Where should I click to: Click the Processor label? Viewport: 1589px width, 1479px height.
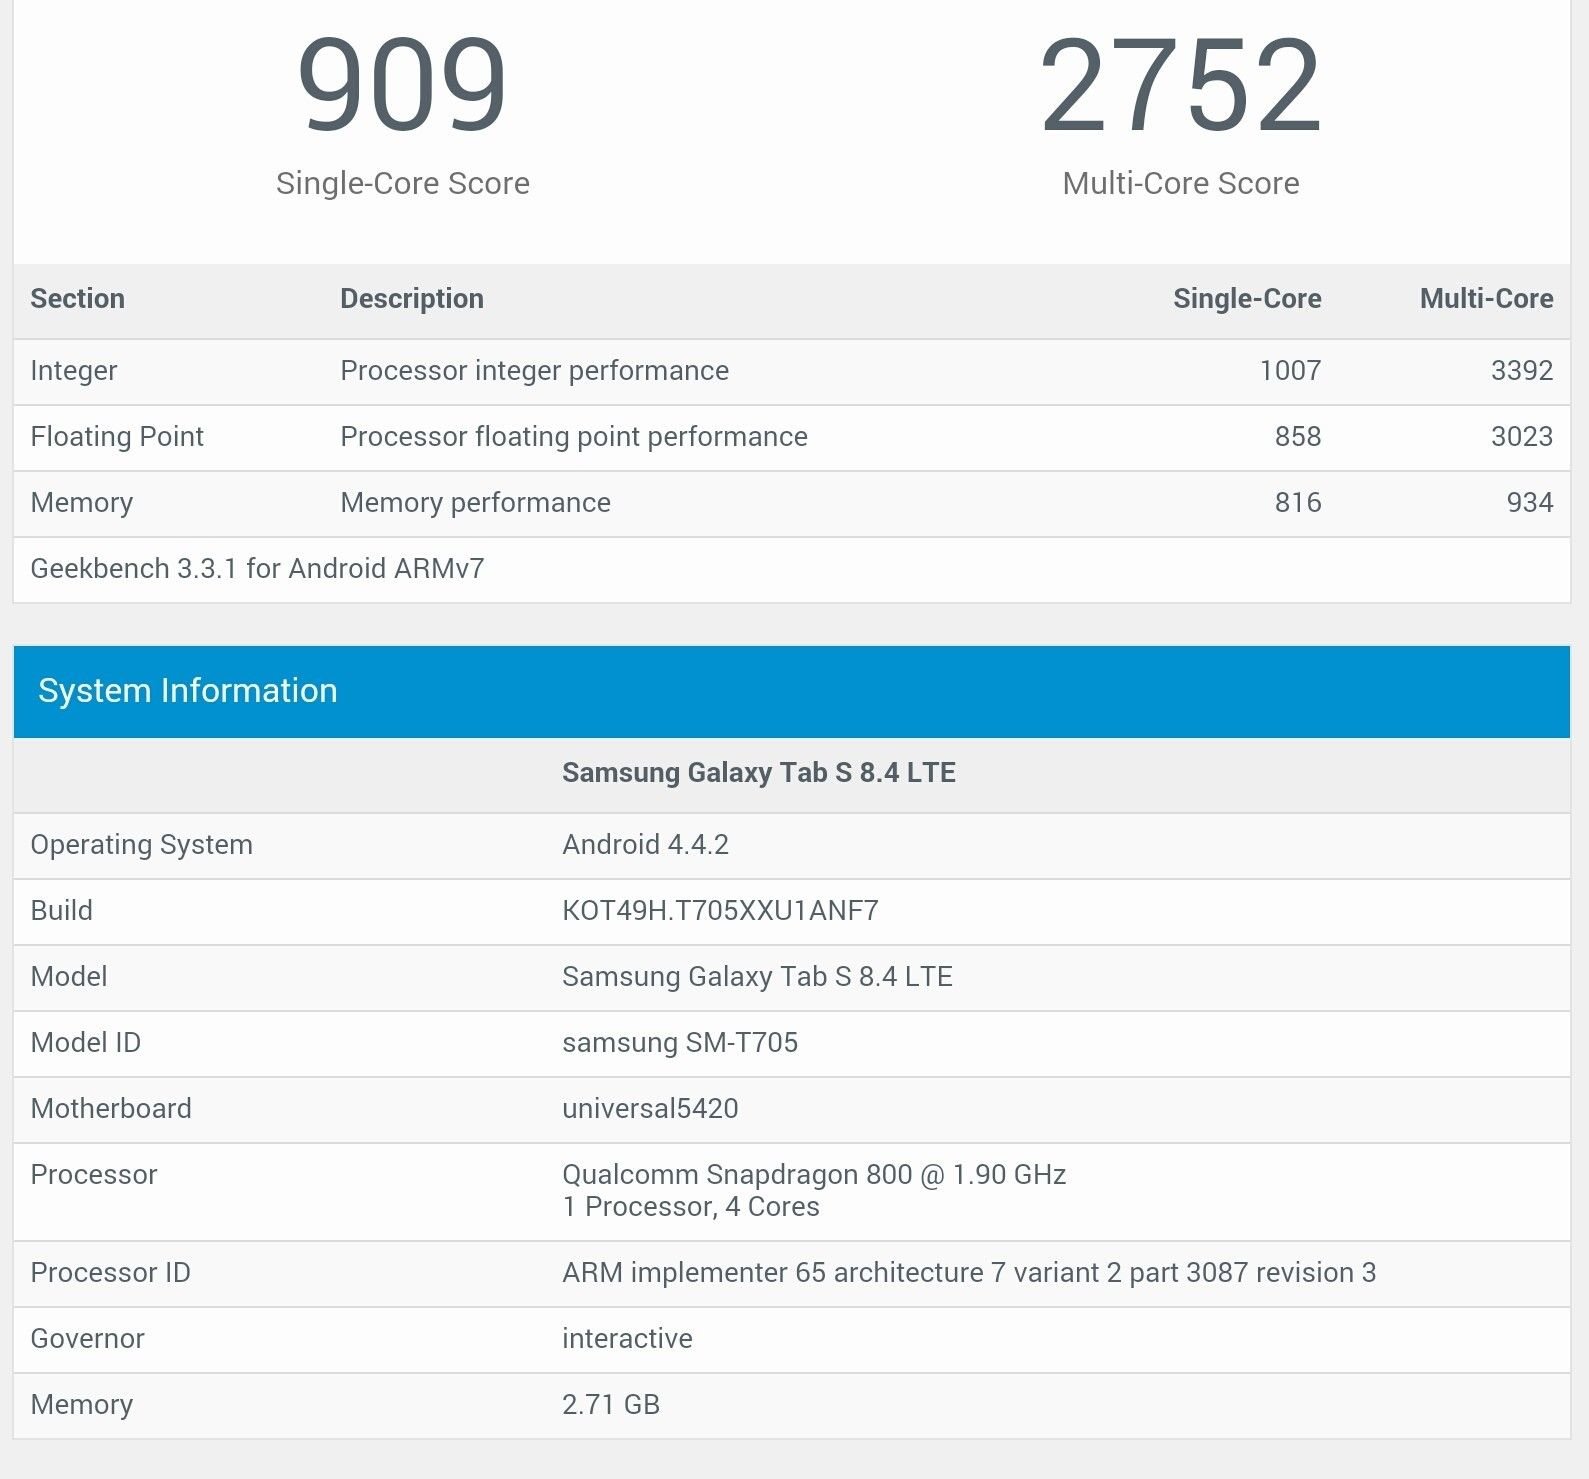tap(94, 1175)
